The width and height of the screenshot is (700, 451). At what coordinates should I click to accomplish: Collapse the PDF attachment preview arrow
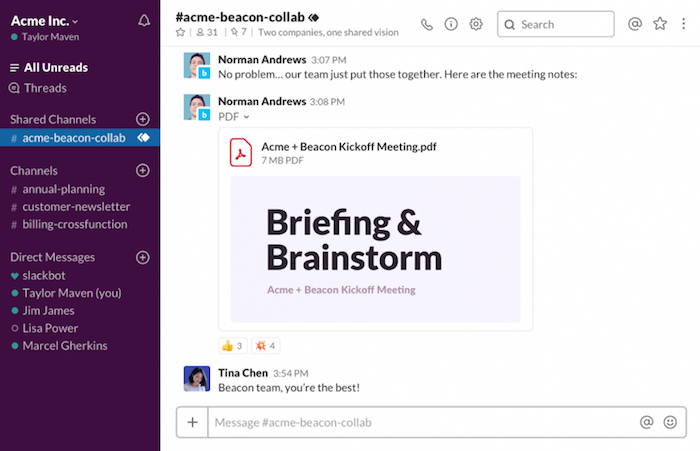[x=246, y=117]
